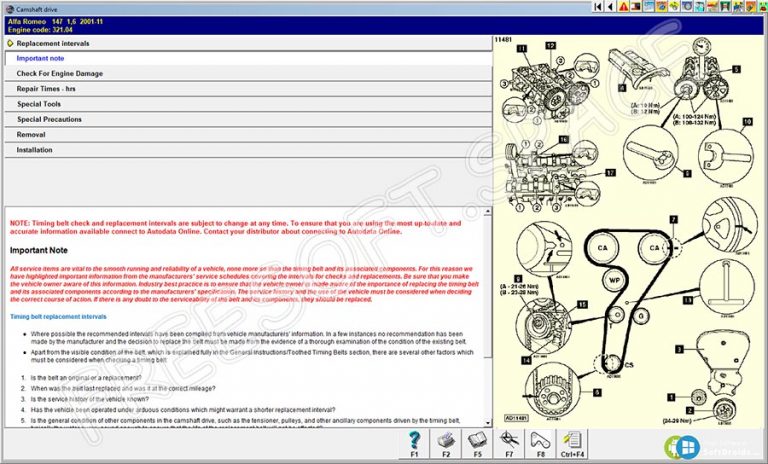Image resolution: width=768 pixels, height=464 pixels.
Task: Click the AD11481 label under the diagram
Action: point(516,418)
